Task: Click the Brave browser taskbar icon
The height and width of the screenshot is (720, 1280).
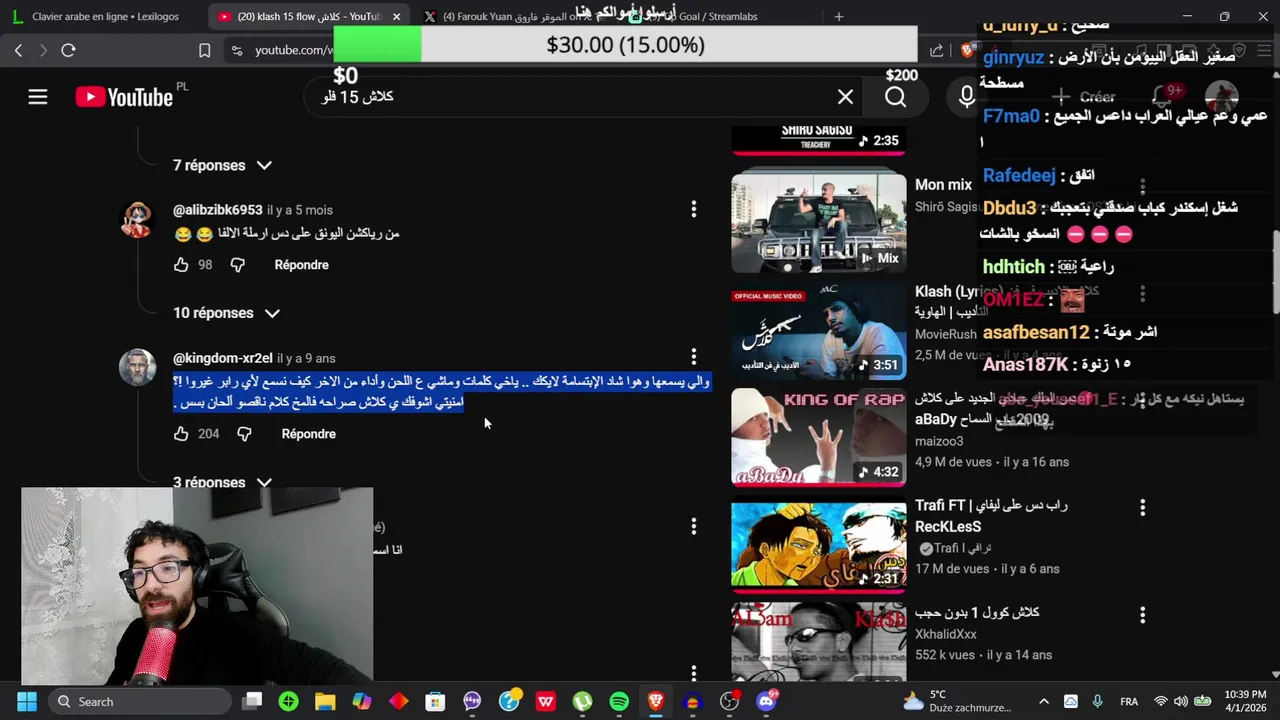Action: click(x=656, y=701)
